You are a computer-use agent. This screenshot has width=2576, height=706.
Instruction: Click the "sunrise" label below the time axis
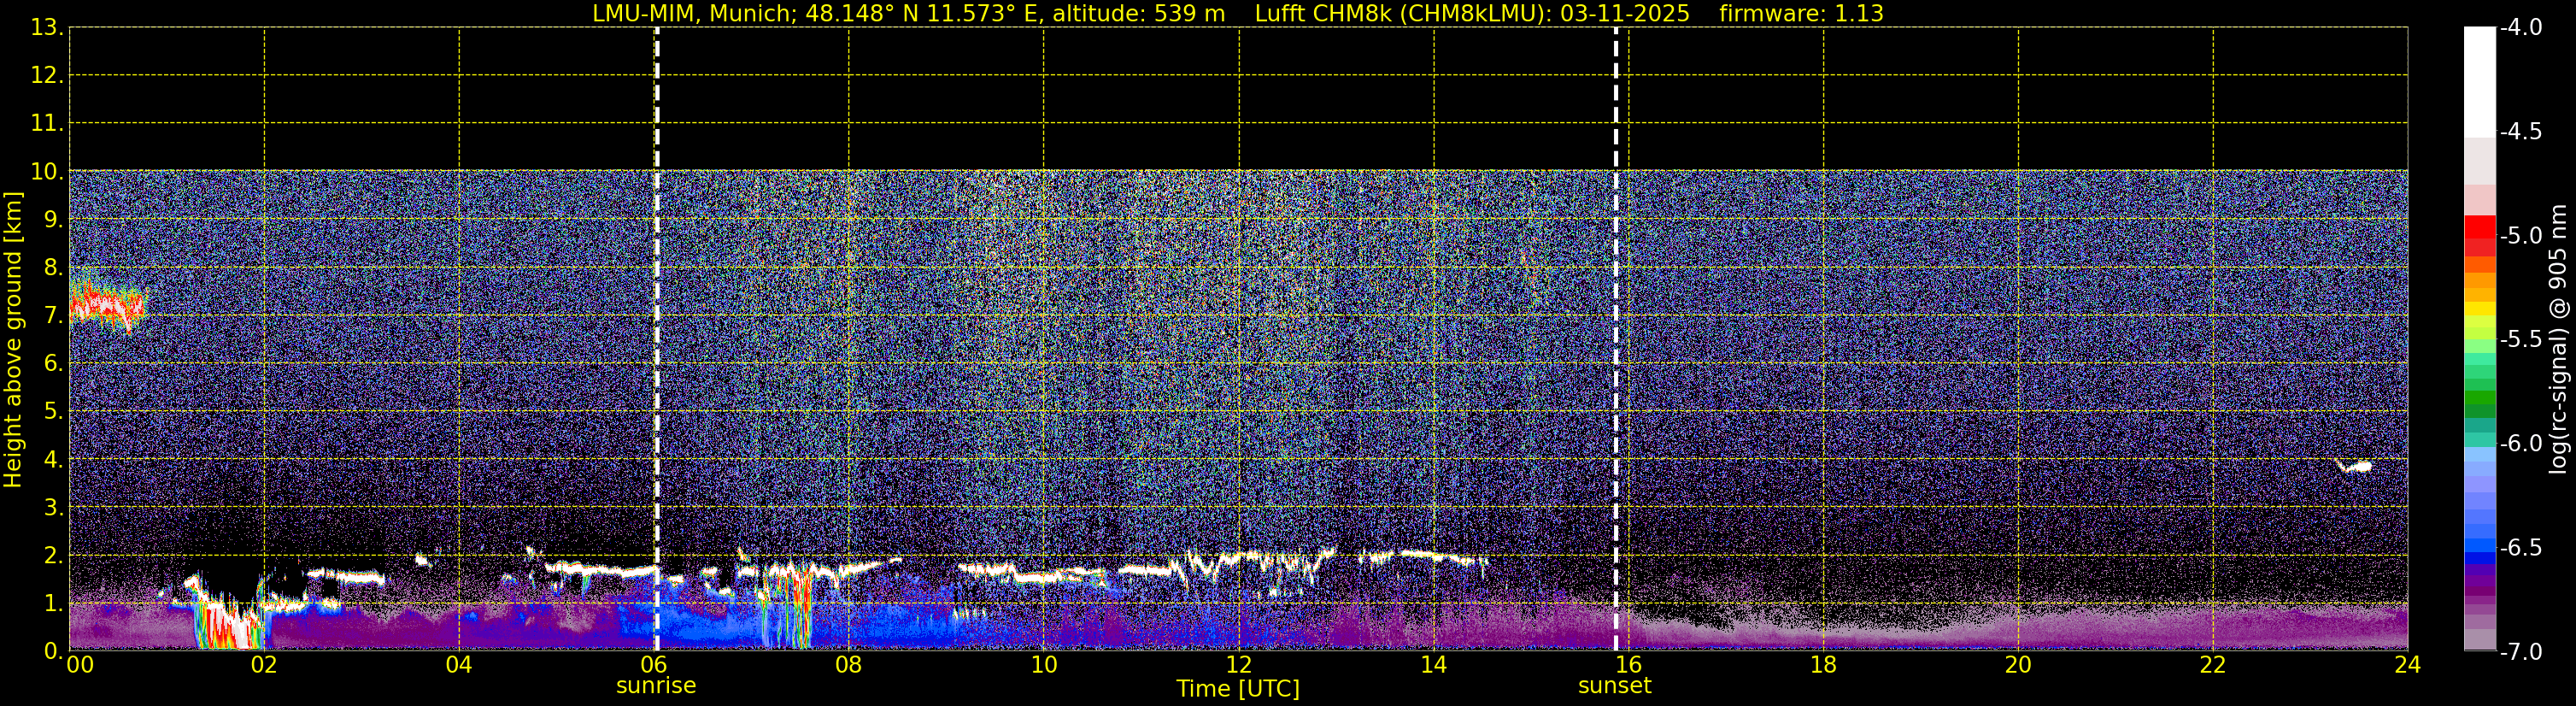[656, 686]
